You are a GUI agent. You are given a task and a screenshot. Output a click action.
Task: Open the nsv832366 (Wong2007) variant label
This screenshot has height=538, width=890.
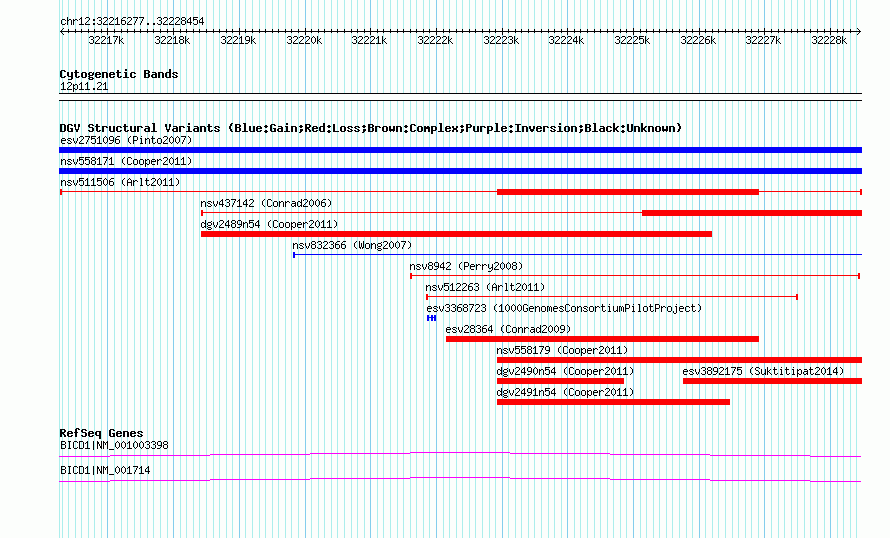pos(352,245)
